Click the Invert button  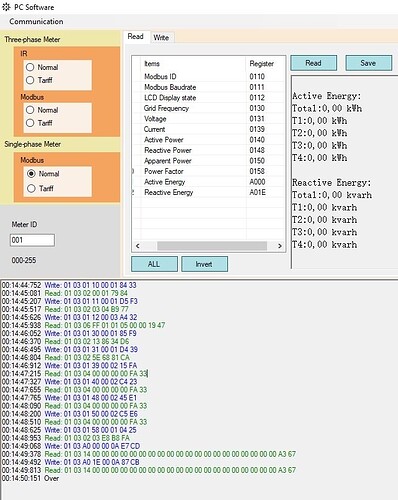coord(204,264)
